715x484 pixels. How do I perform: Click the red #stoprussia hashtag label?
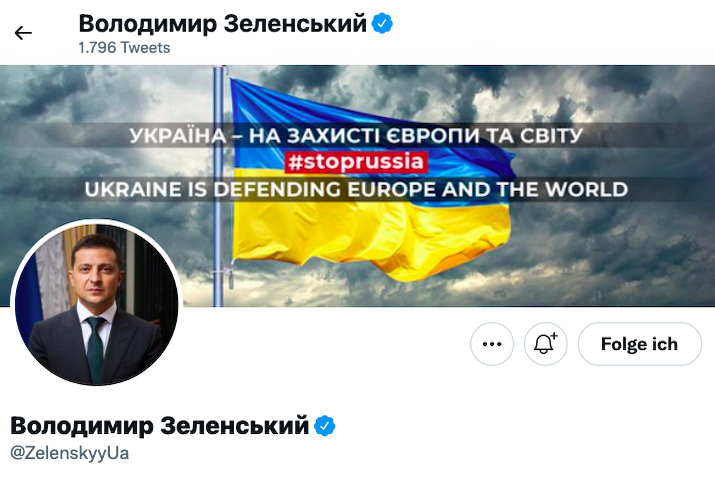(x=356, y=162)
